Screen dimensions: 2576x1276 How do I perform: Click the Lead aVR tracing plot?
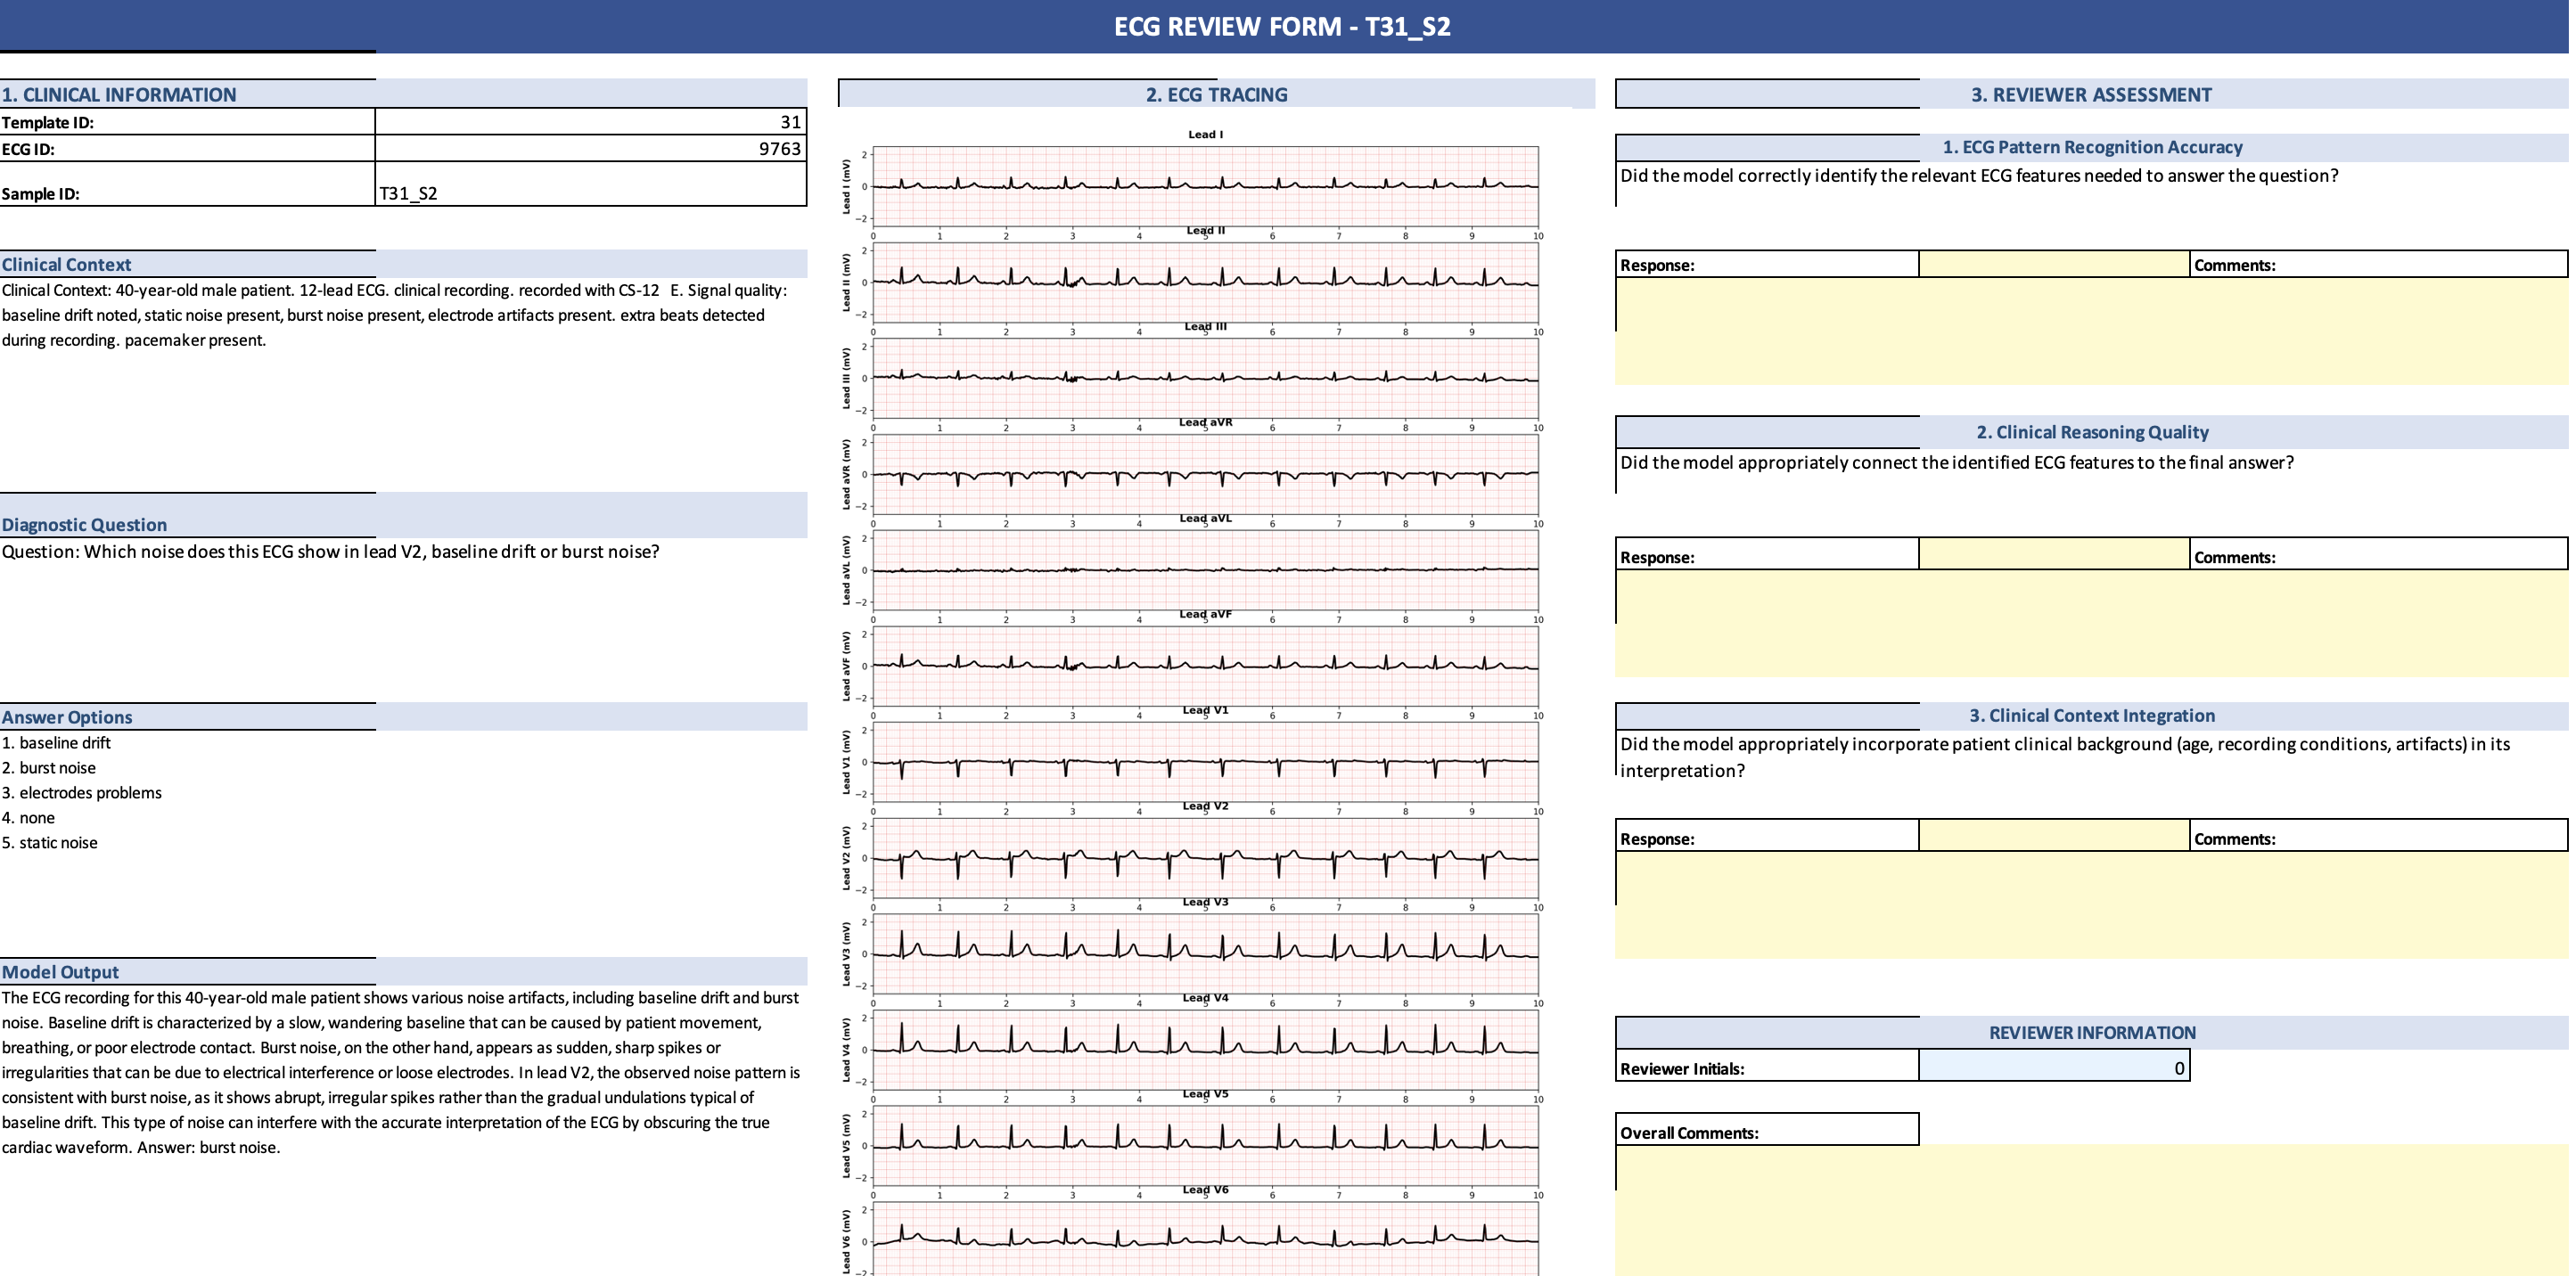point(1205,474)
